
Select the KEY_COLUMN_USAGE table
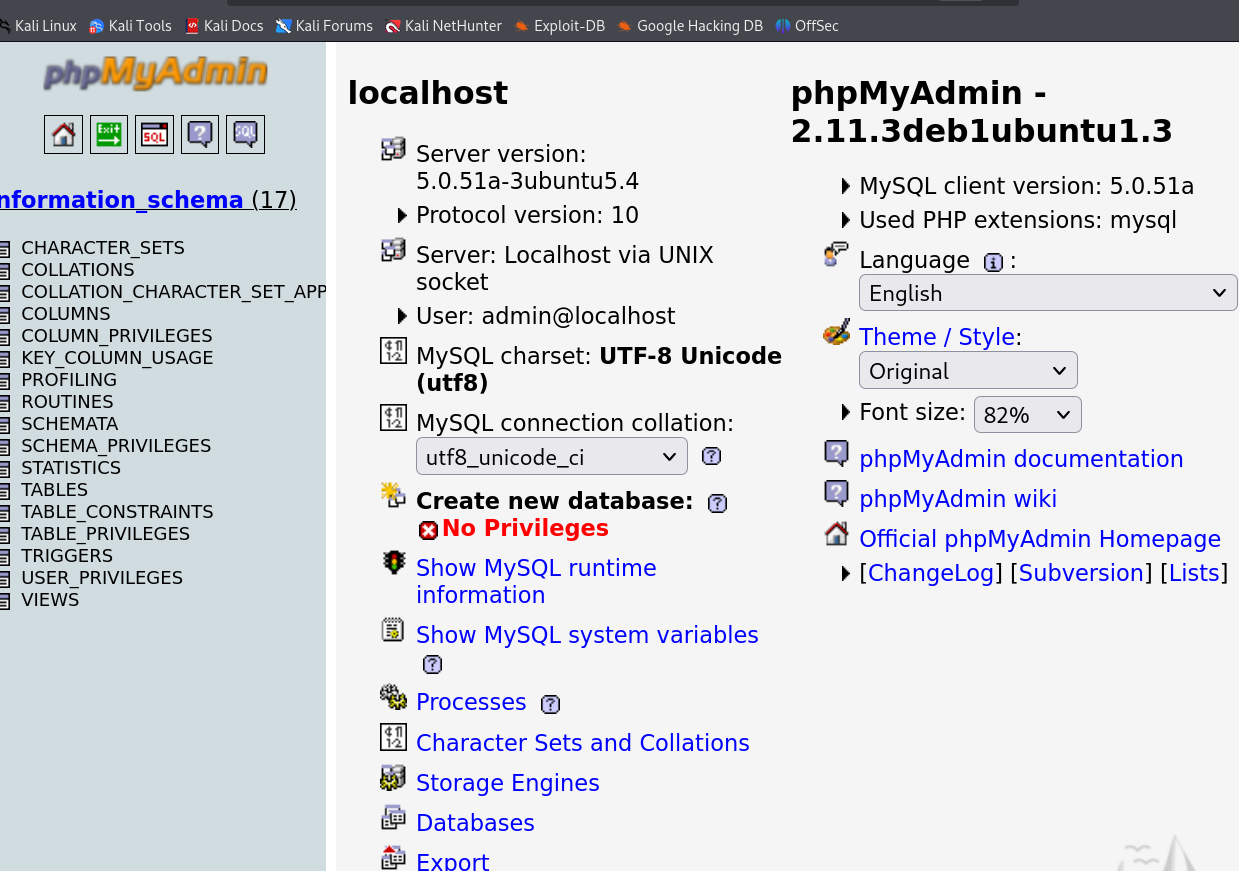pyautogui.click(x=117, y=358)
